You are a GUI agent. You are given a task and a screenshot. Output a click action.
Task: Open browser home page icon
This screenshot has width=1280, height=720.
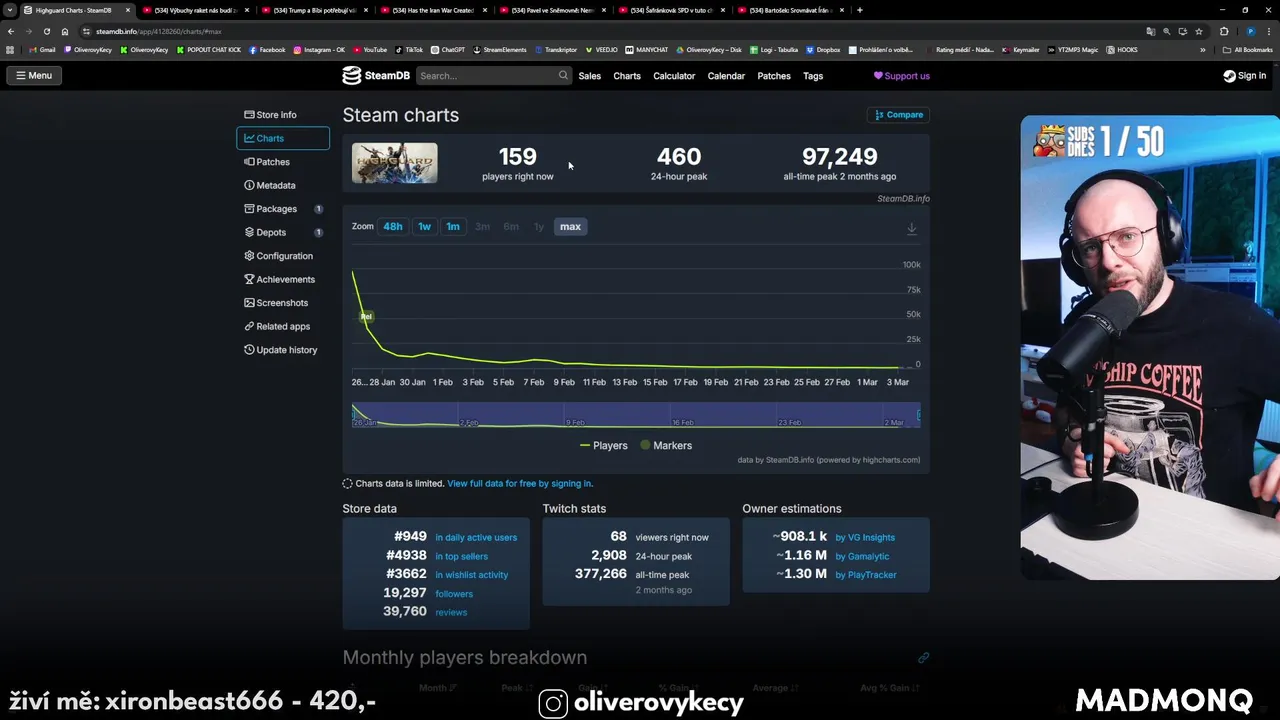pos(65,31)
